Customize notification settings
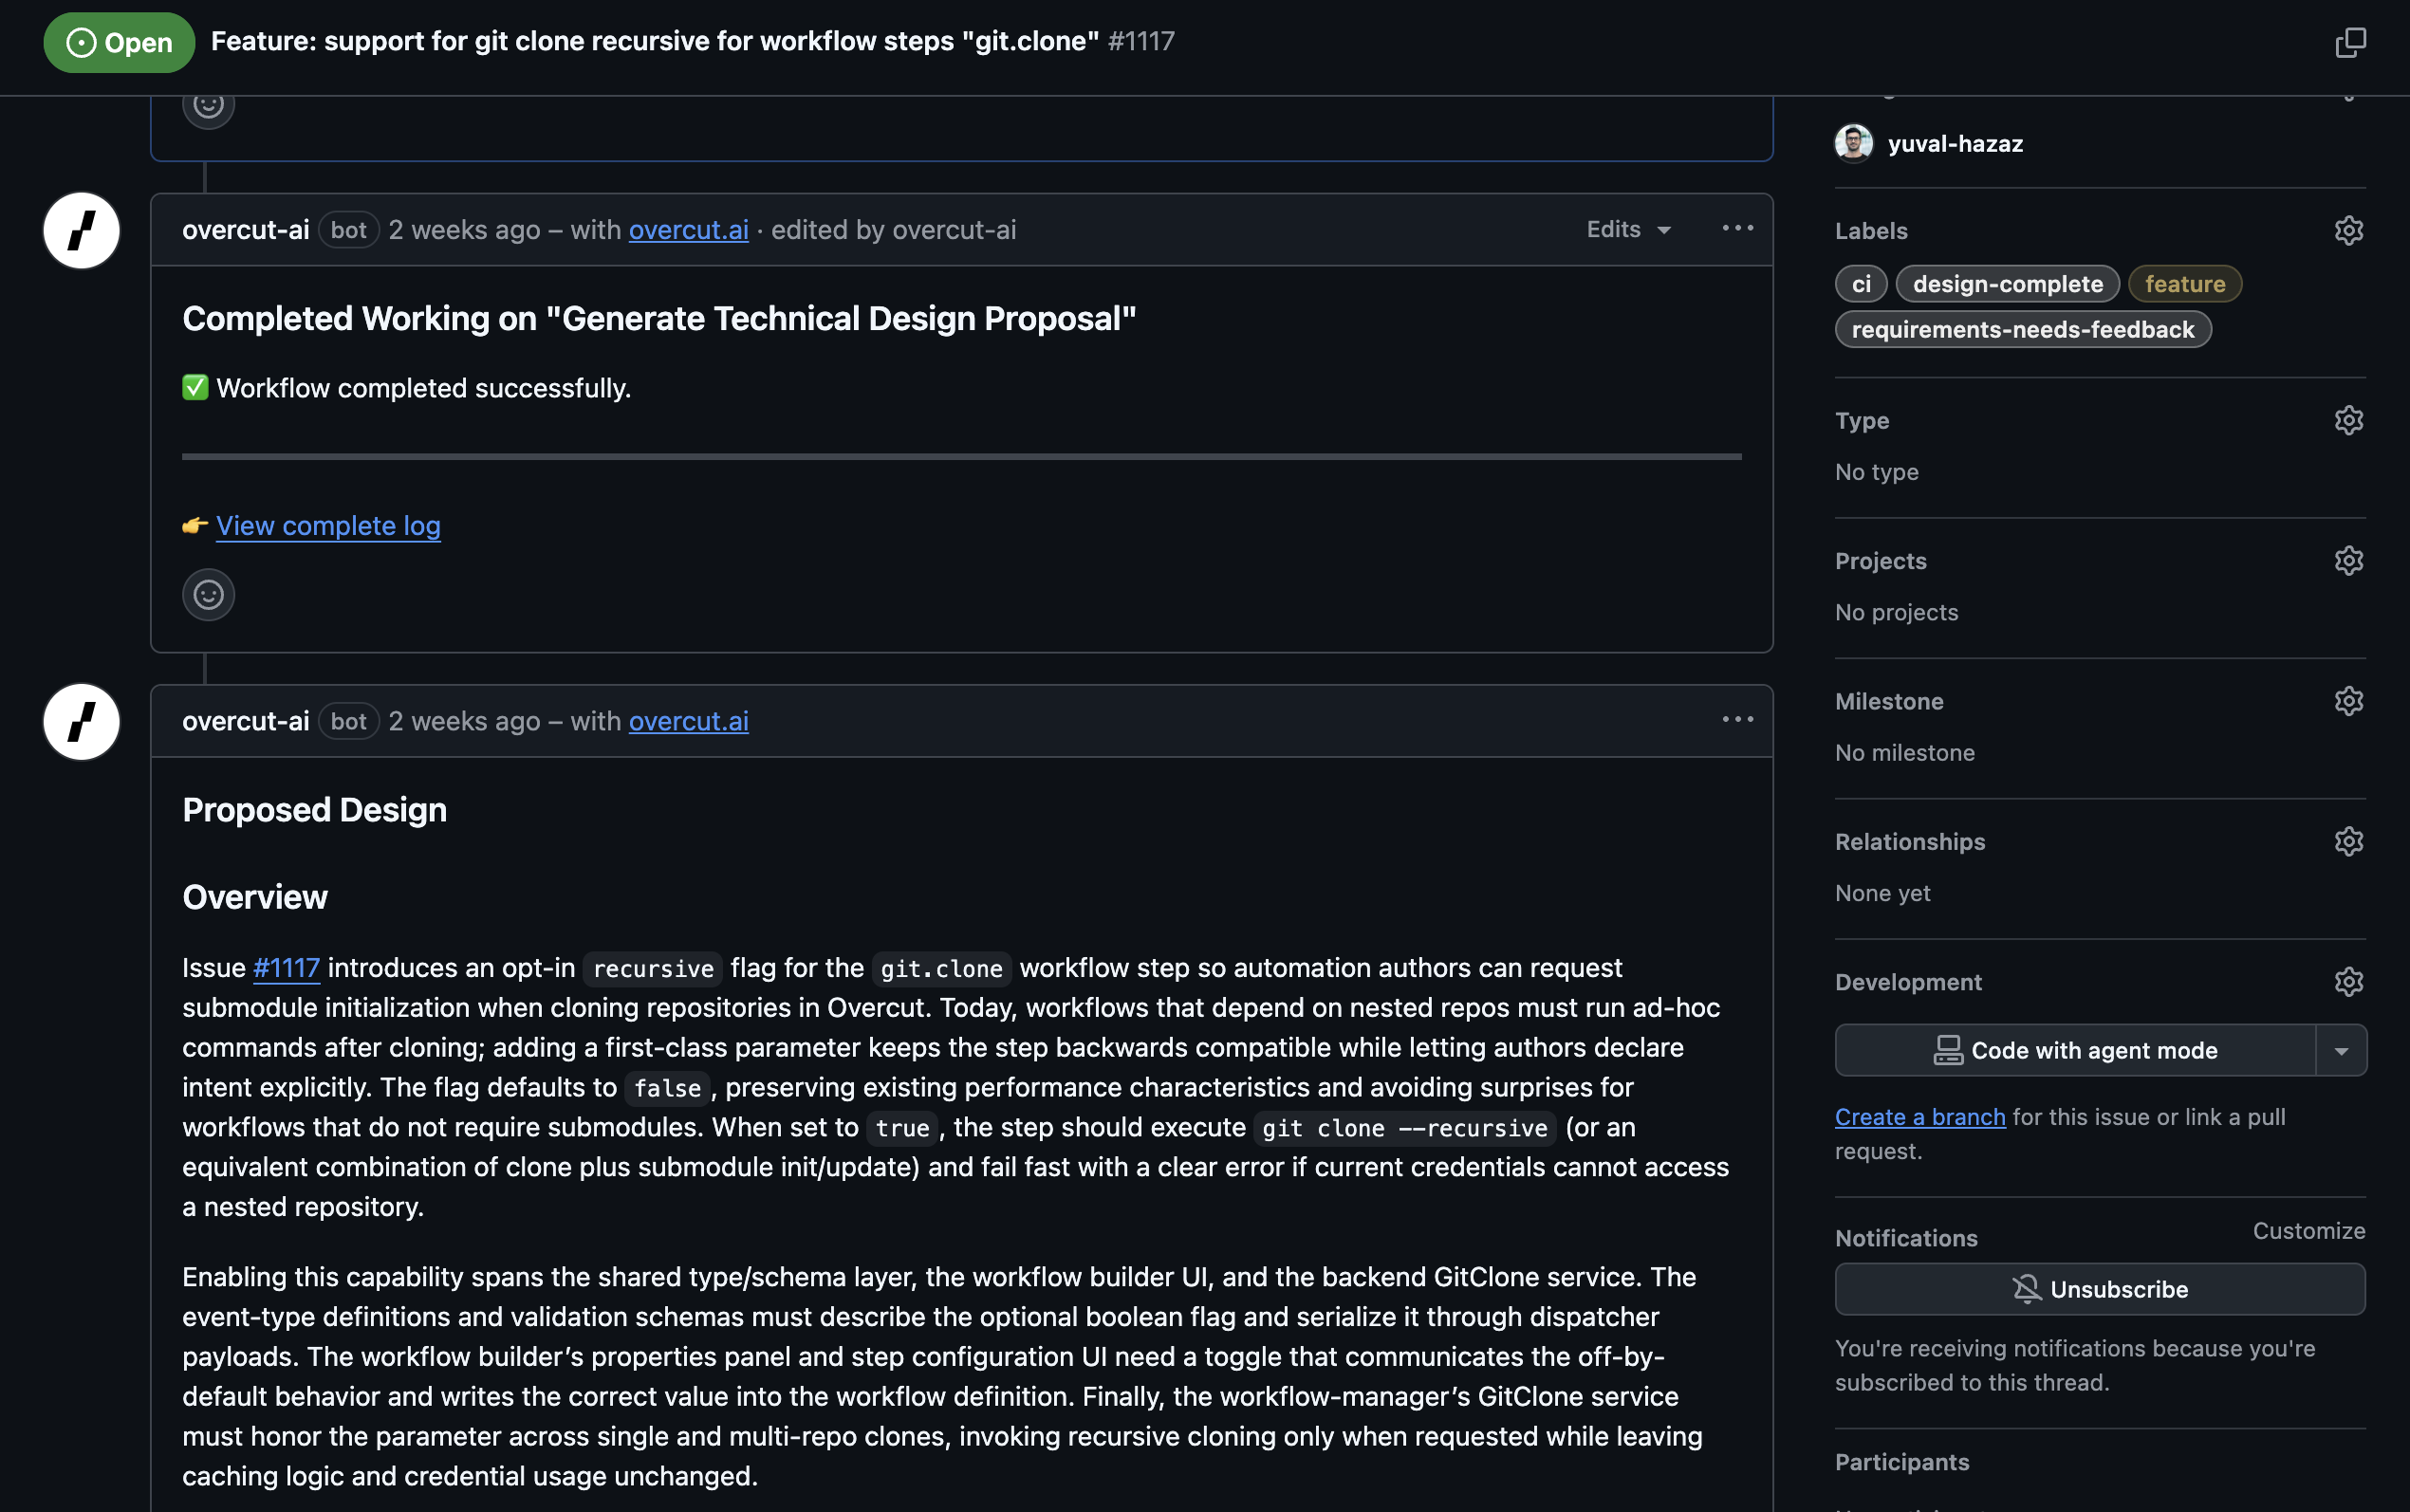This screenshot has height=1512, width=2410. pyautogui.click(x=2308, y=1231)
